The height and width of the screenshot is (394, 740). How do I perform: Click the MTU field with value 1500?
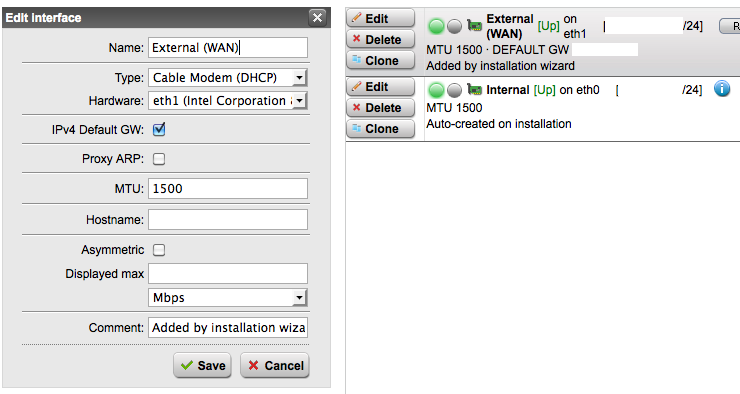point(228,188)
